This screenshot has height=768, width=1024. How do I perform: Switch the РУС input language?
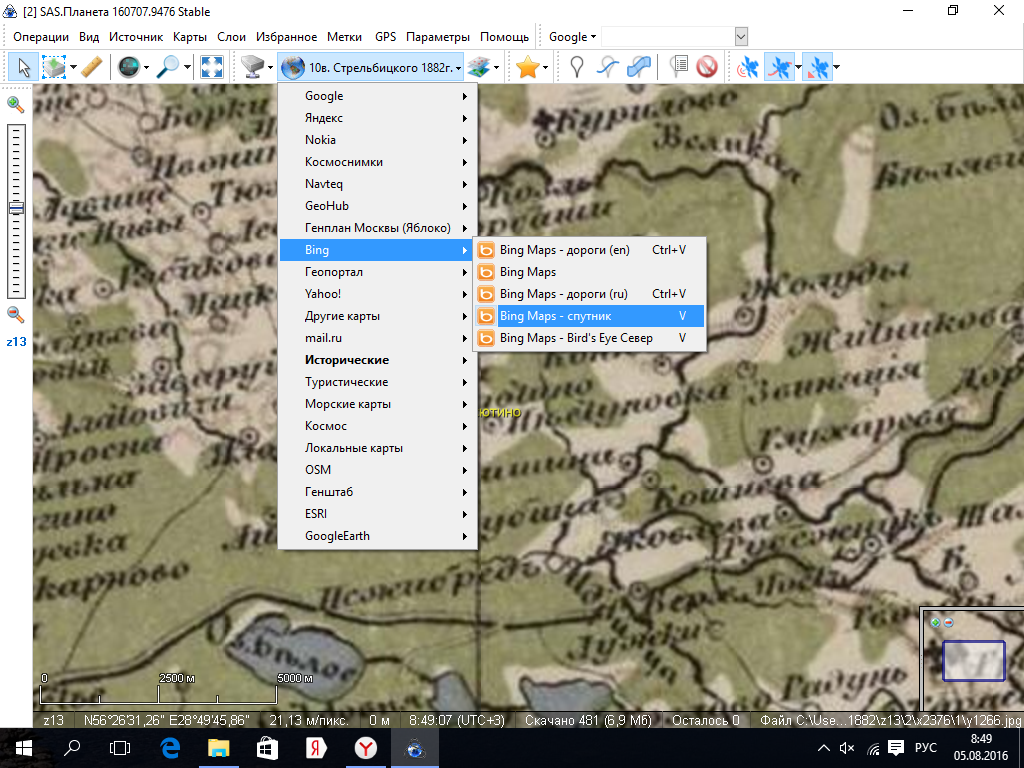925,748
